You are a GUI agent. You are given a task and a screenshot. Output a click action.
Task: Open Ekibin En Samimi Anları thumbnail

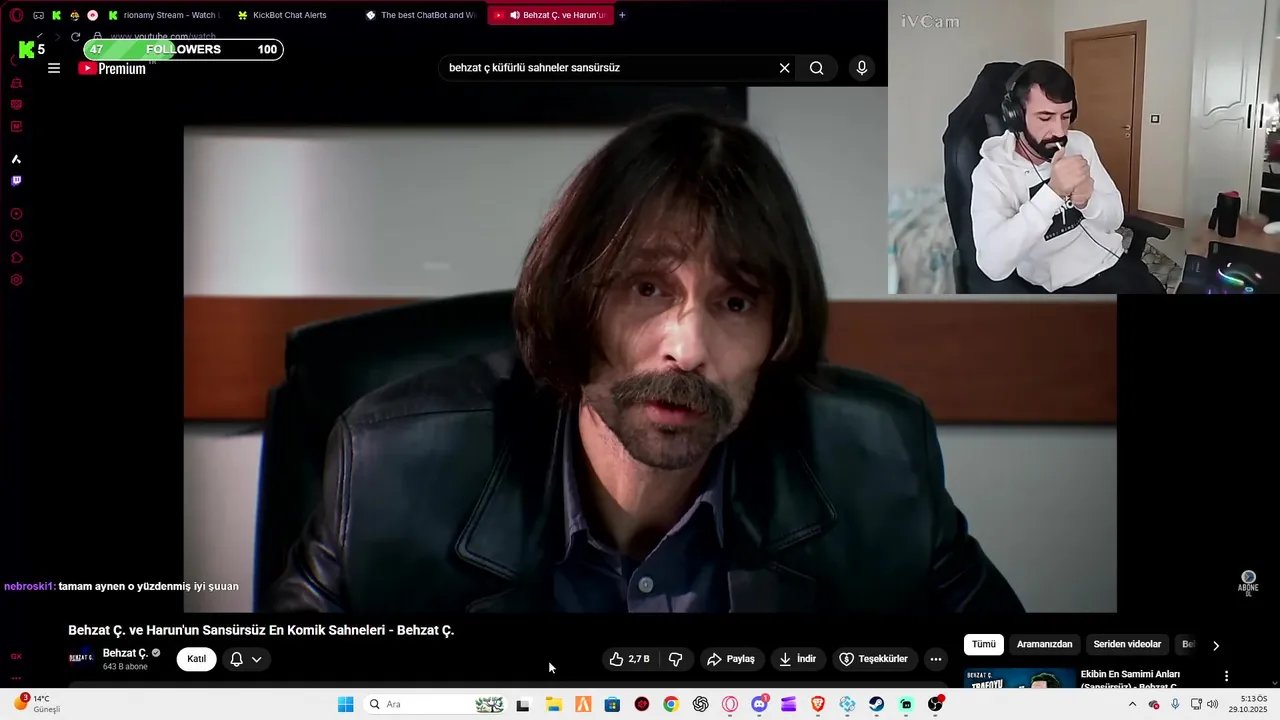[1019, 678]
